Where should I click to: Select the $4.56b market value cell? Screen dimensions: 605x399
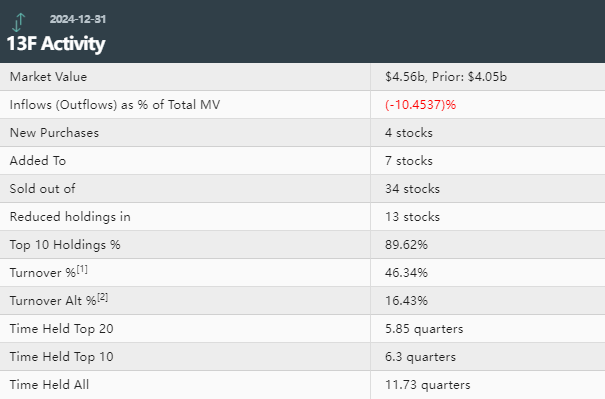click(446, 77)
